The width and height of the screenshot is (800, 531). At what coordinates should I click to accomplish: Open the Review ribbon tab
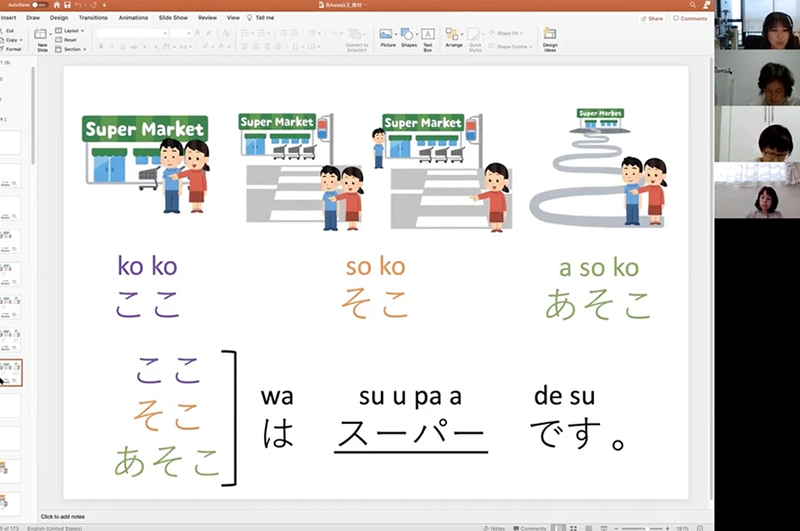click(208, 17)
